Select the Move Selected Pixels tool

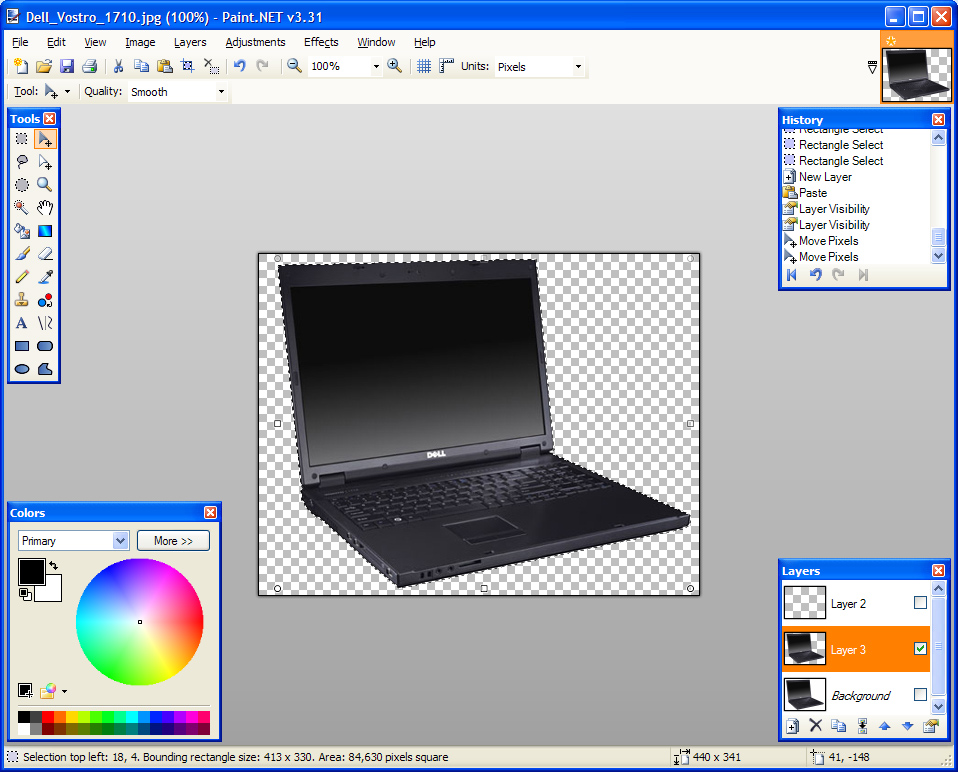(x=45, y=139)
